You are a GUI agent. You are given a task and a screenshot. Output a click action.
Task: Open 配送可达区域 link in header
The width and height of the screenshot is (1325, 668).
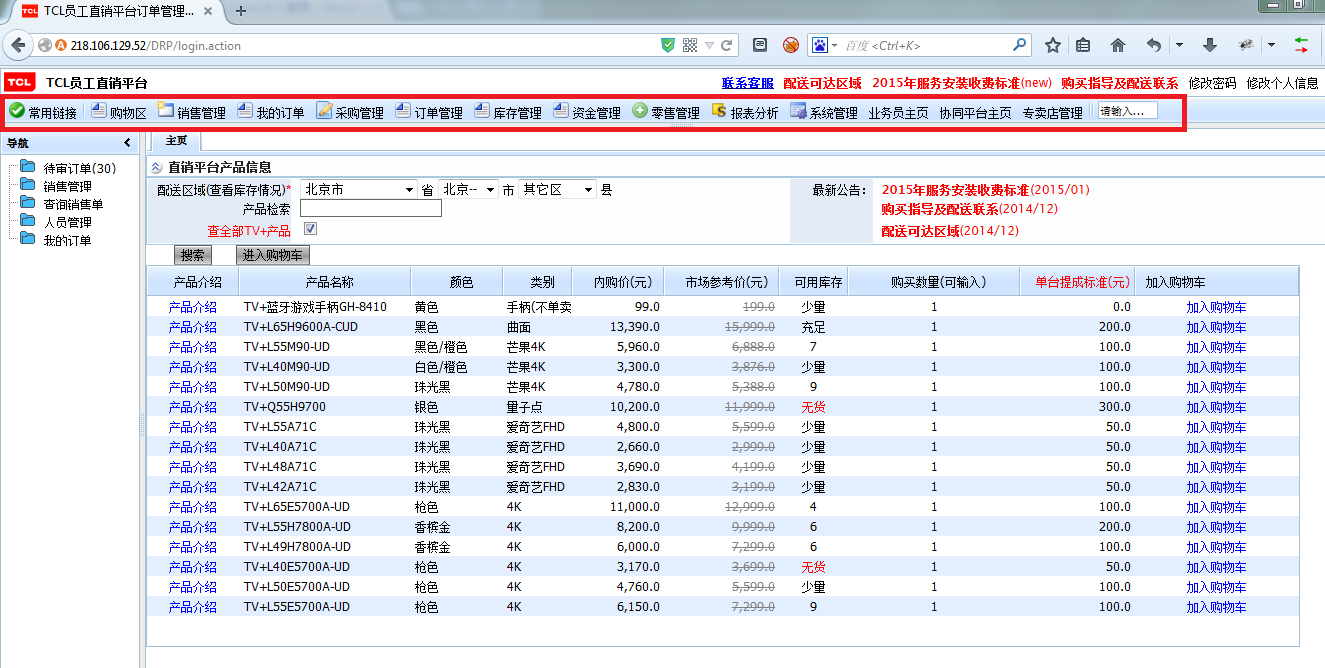click(x=822, y=83)
